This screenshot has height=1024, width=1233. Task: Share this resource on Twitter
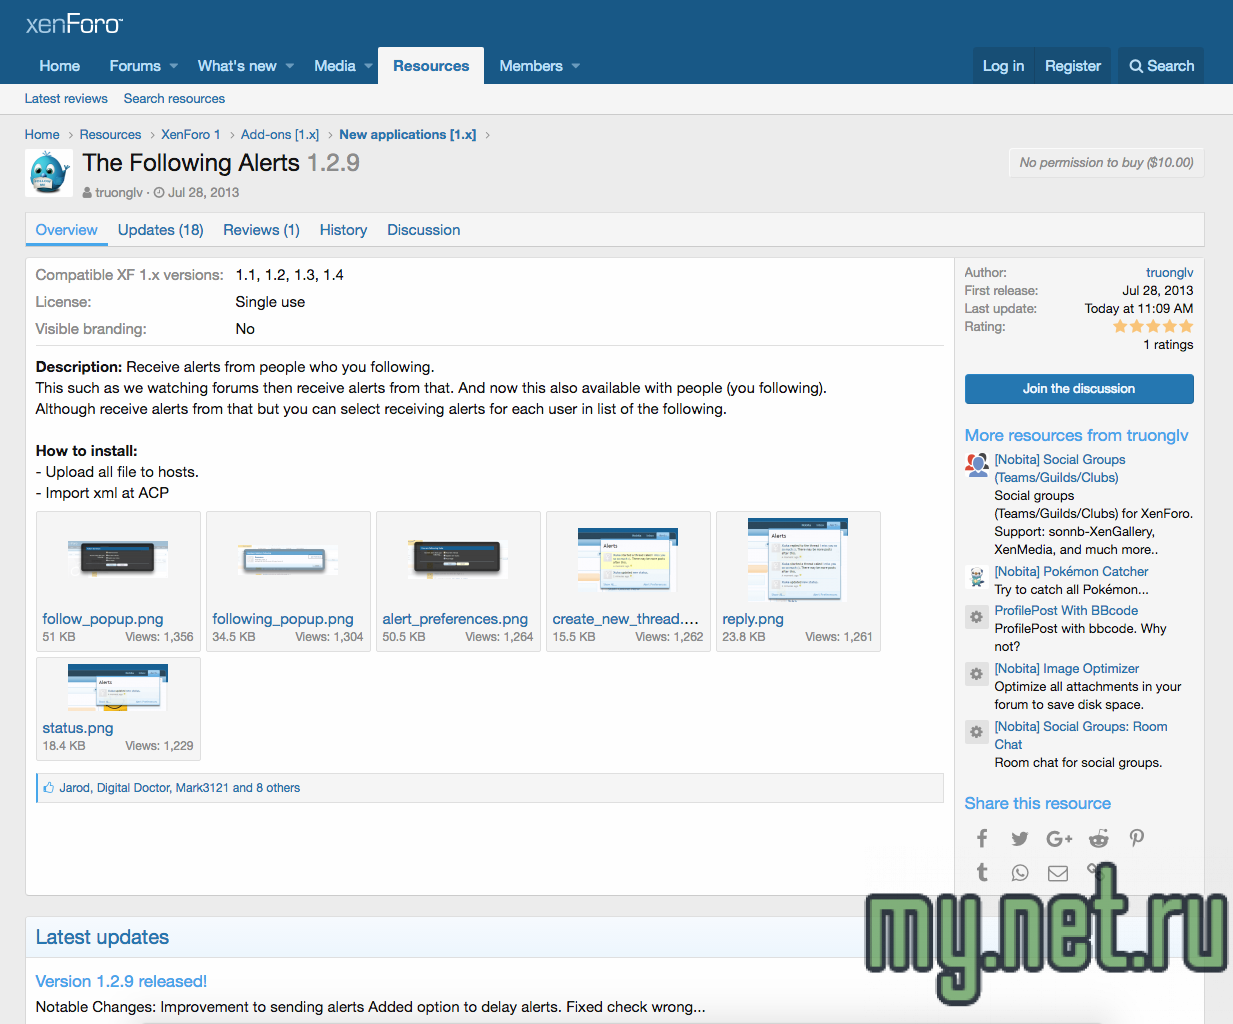click(1019, 839)
